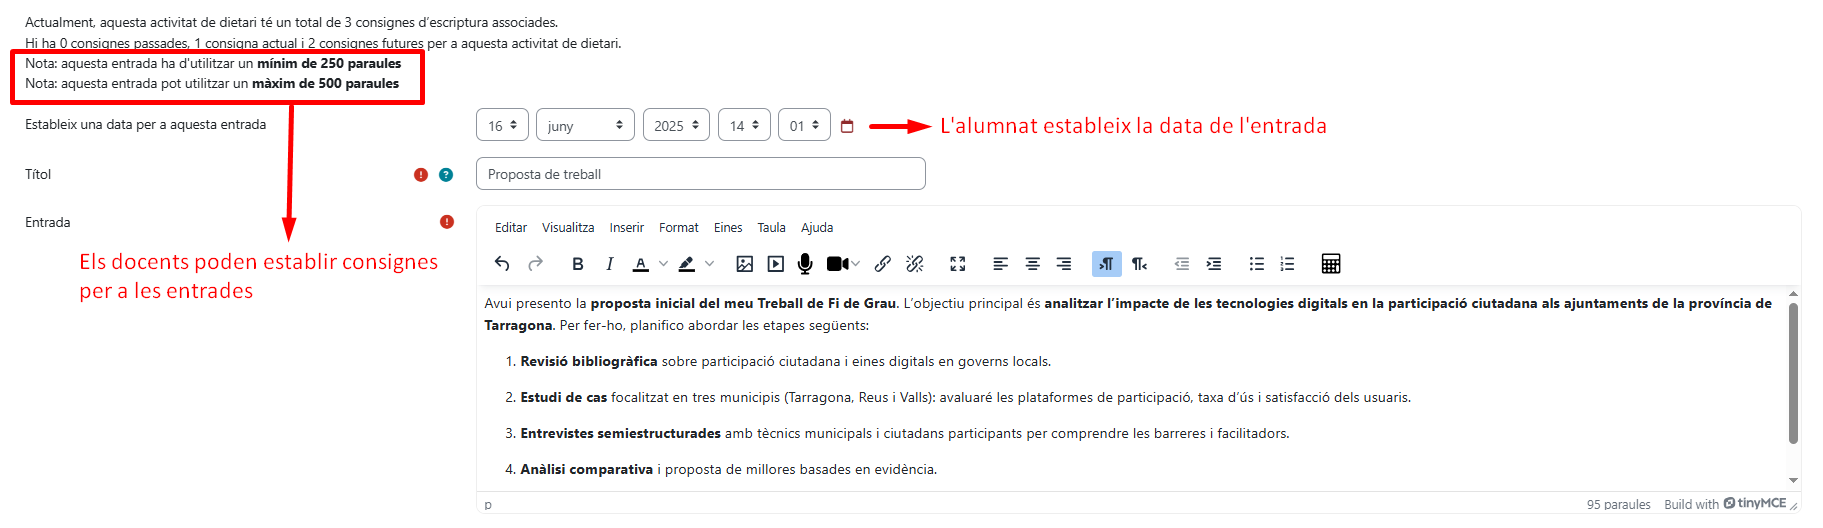Expand the text color options arrow
This screenshot has height=528, width=1823.
point(663,264)
